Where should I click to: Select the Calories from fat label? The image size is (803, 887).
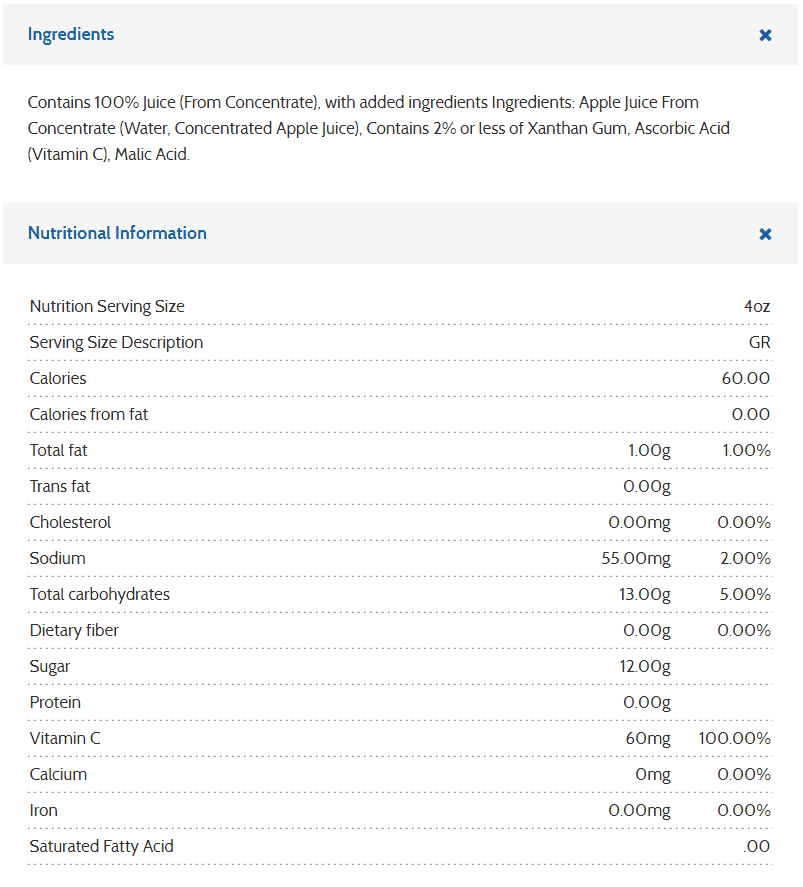[x=89, y=414]
